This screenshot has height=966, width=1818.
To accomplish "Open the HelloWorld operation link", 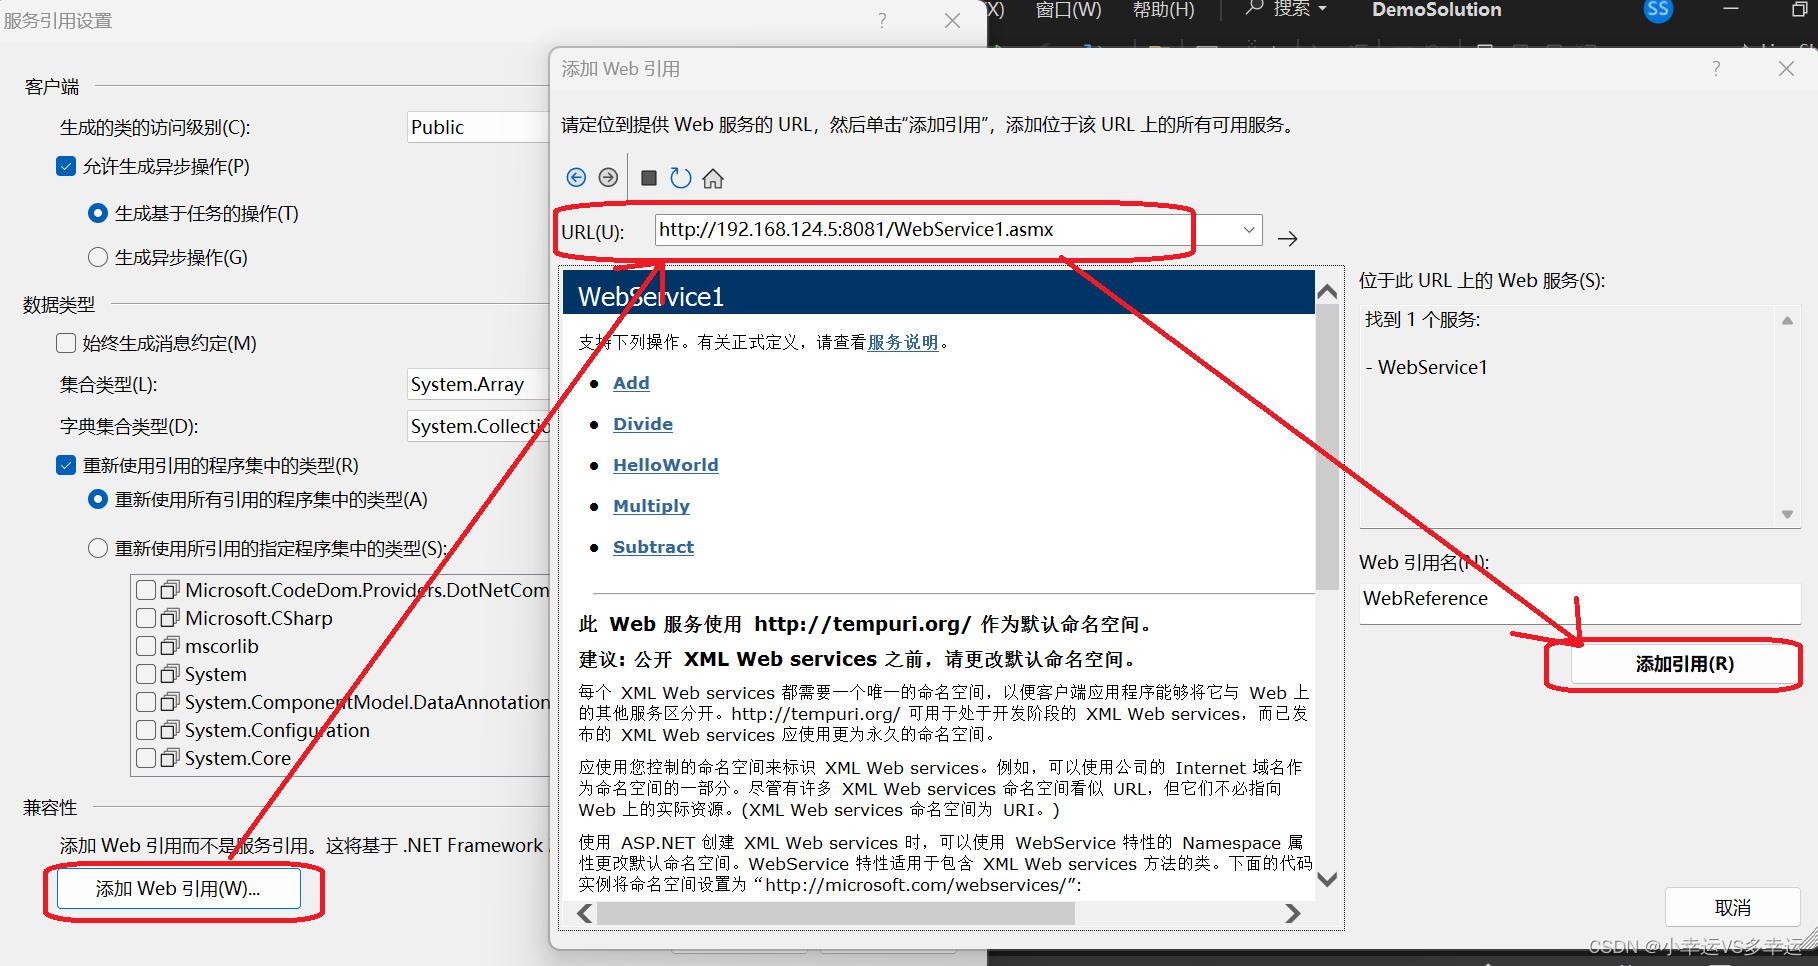I will pyautogui.click(x=666, y=465).
